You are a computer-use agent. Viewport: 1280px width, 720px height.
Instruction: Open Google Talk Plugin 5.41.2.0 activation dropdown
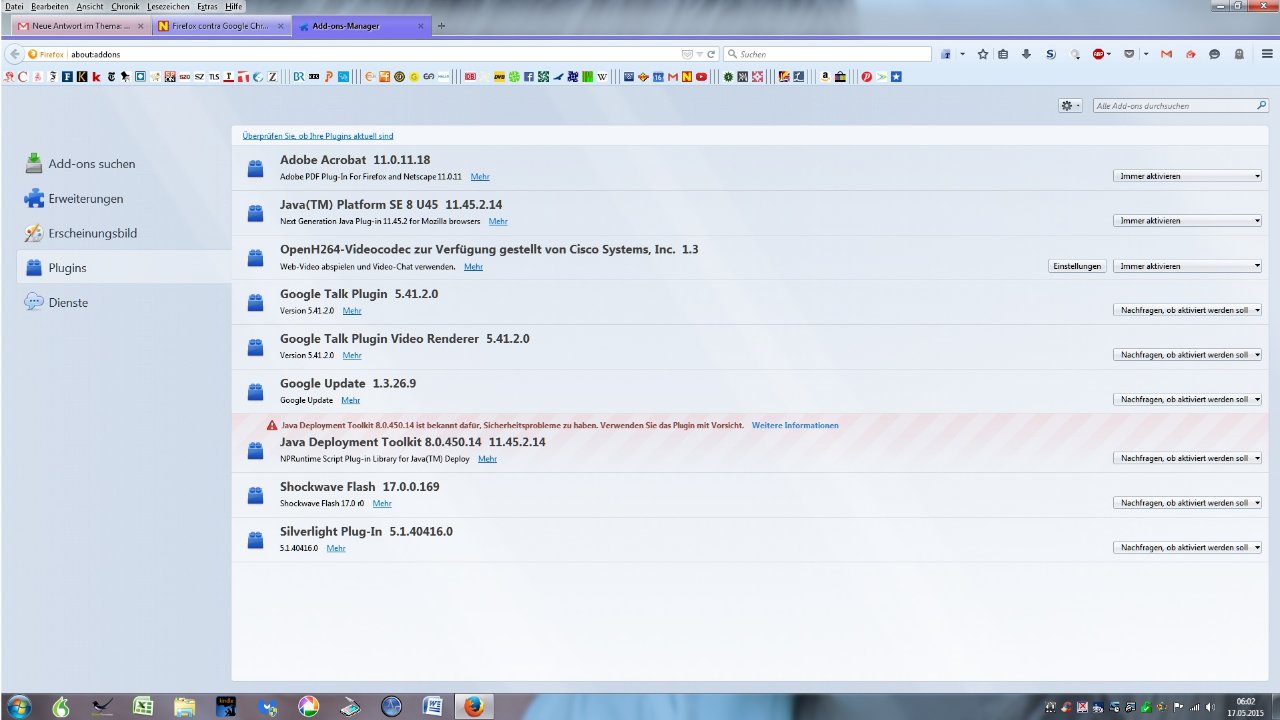click(1187, 310)
